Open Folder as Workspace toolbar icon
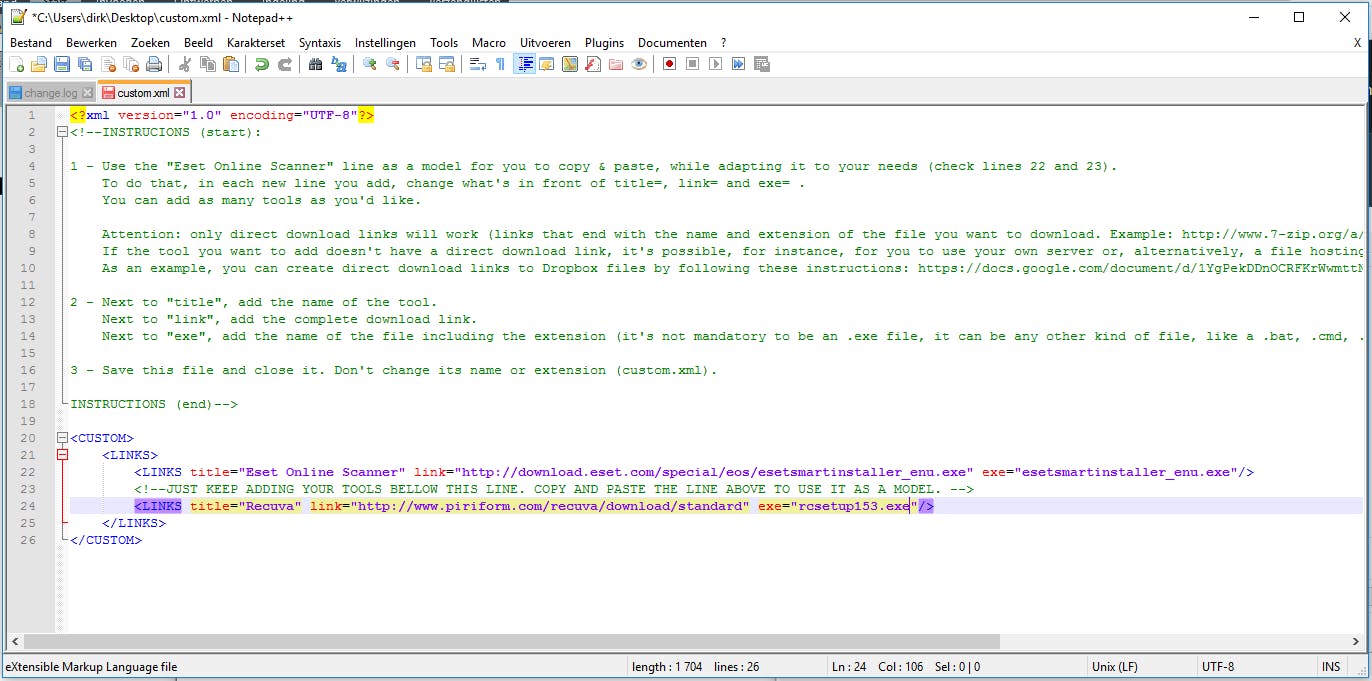This screenshot has height=681, width=1372. click(616, 64)
